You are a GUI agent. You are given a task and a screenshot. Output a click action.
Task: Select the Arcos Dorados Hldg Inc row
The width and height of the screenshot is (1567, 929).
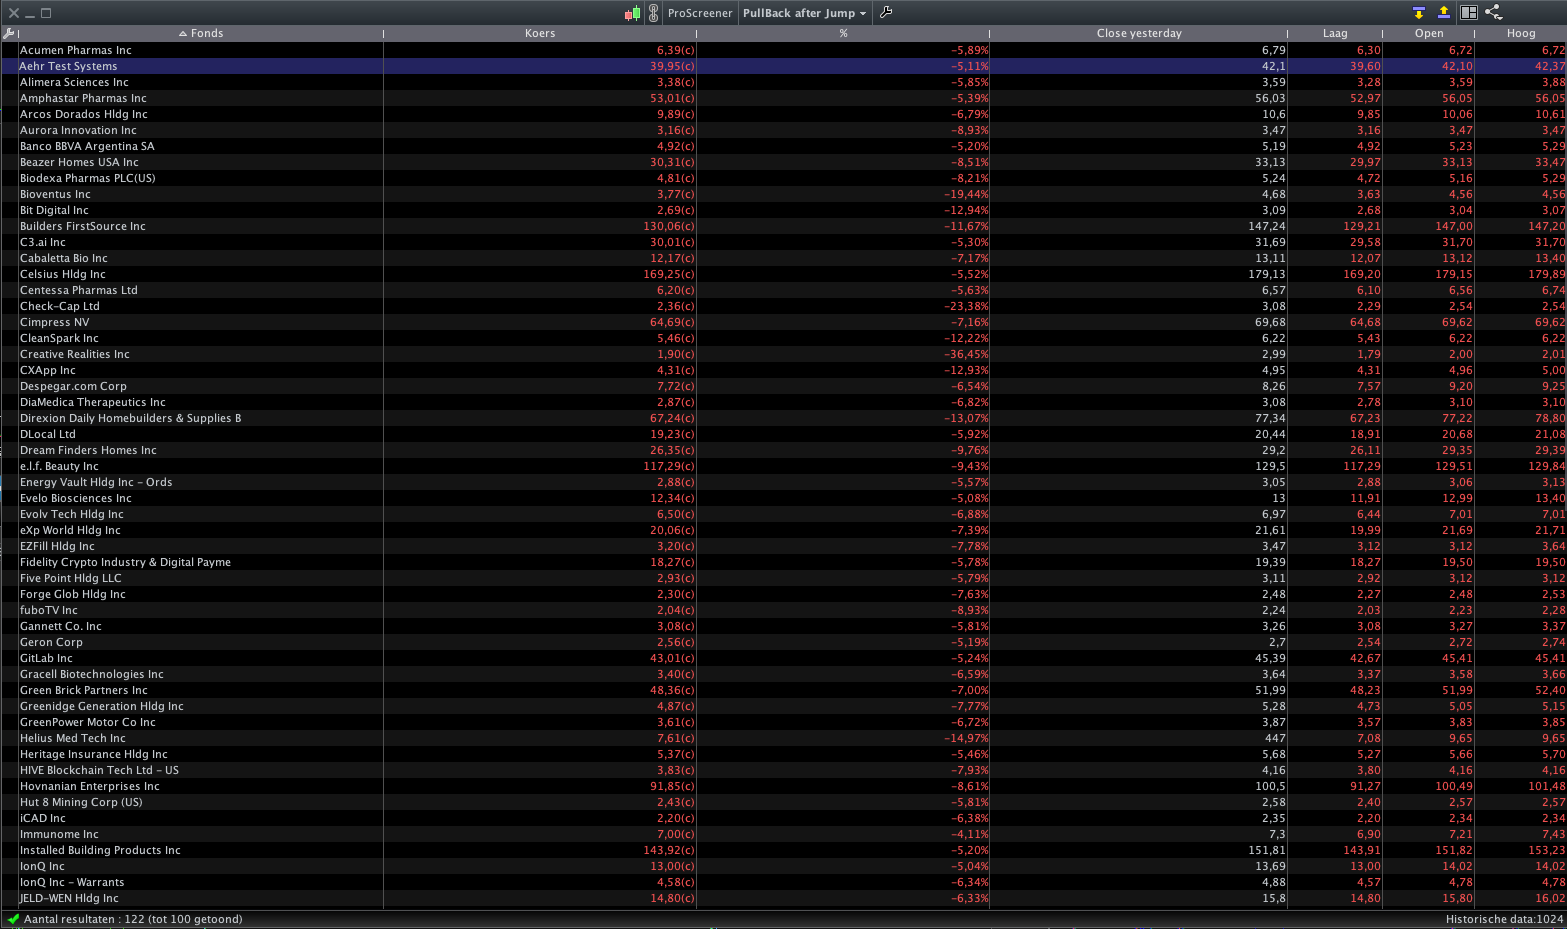click(783, 114)
